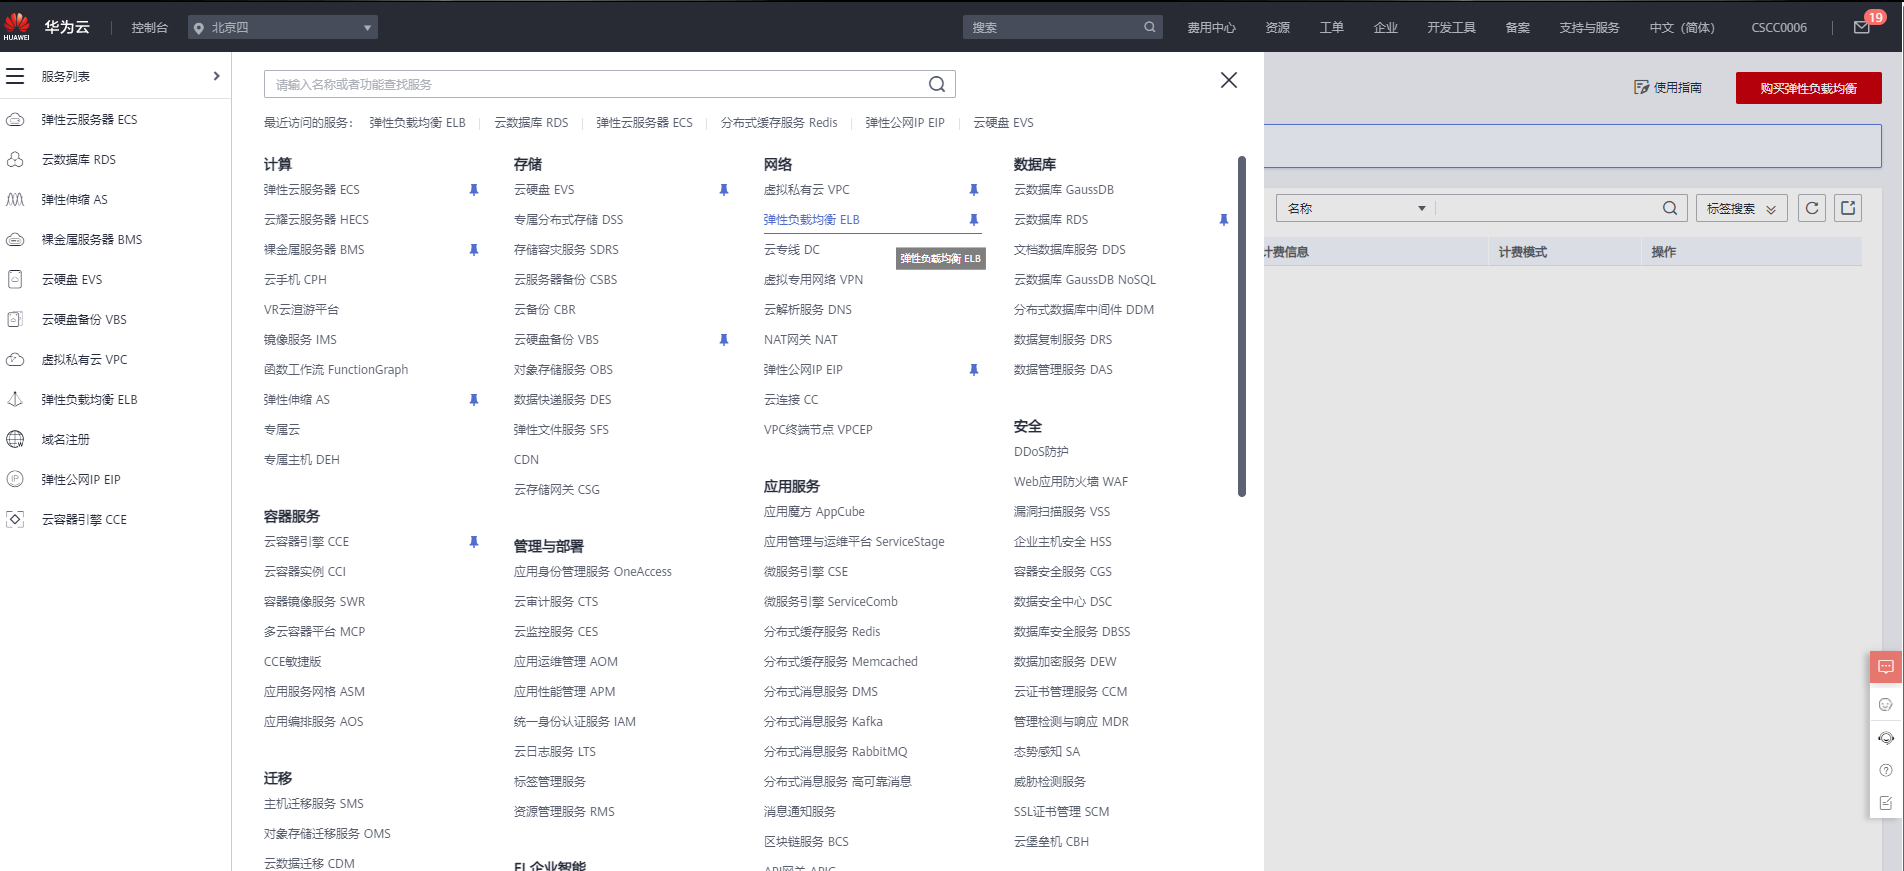Expand the 服务列表 chevron arrow
The image size is (1904, 871).
(x=217, y=76)
